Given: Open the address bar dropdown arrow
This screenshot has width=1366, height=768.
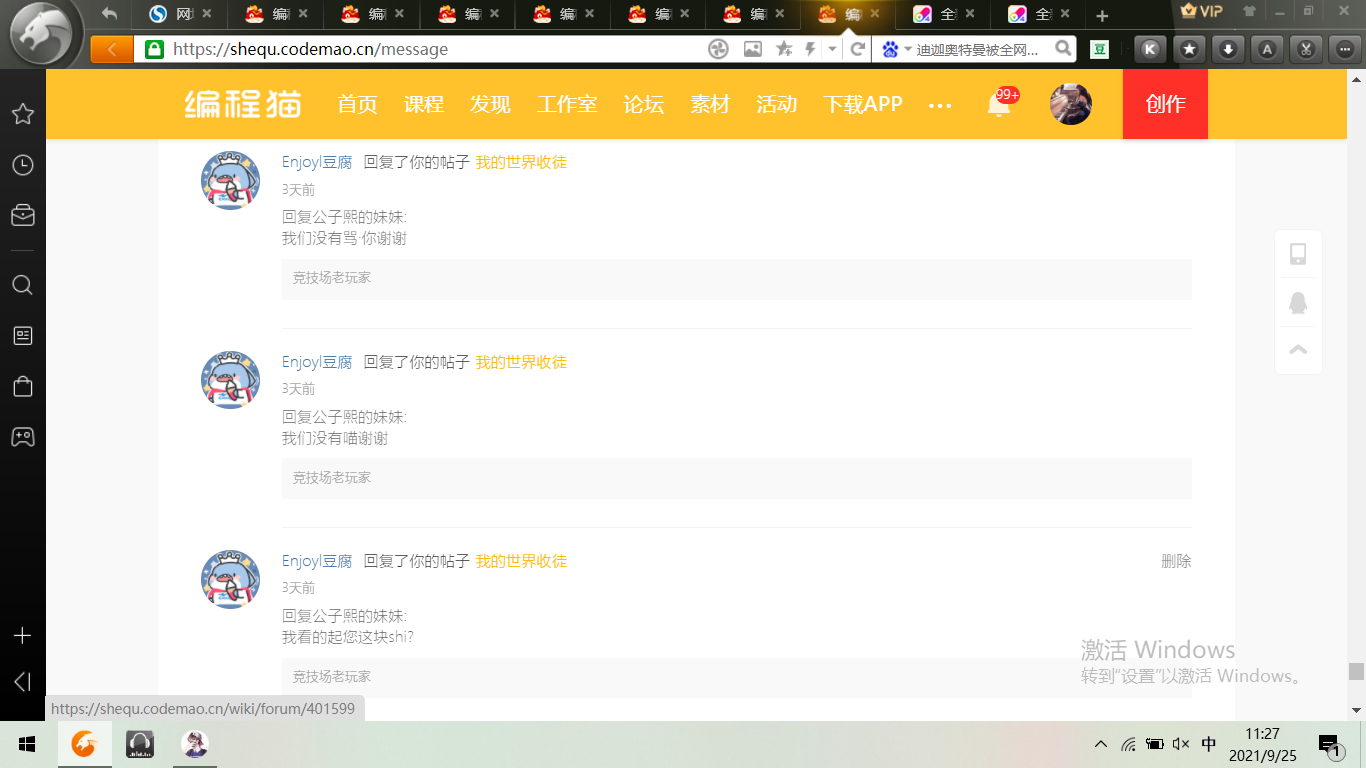Looking at the screenshot, I should (832, 50).
